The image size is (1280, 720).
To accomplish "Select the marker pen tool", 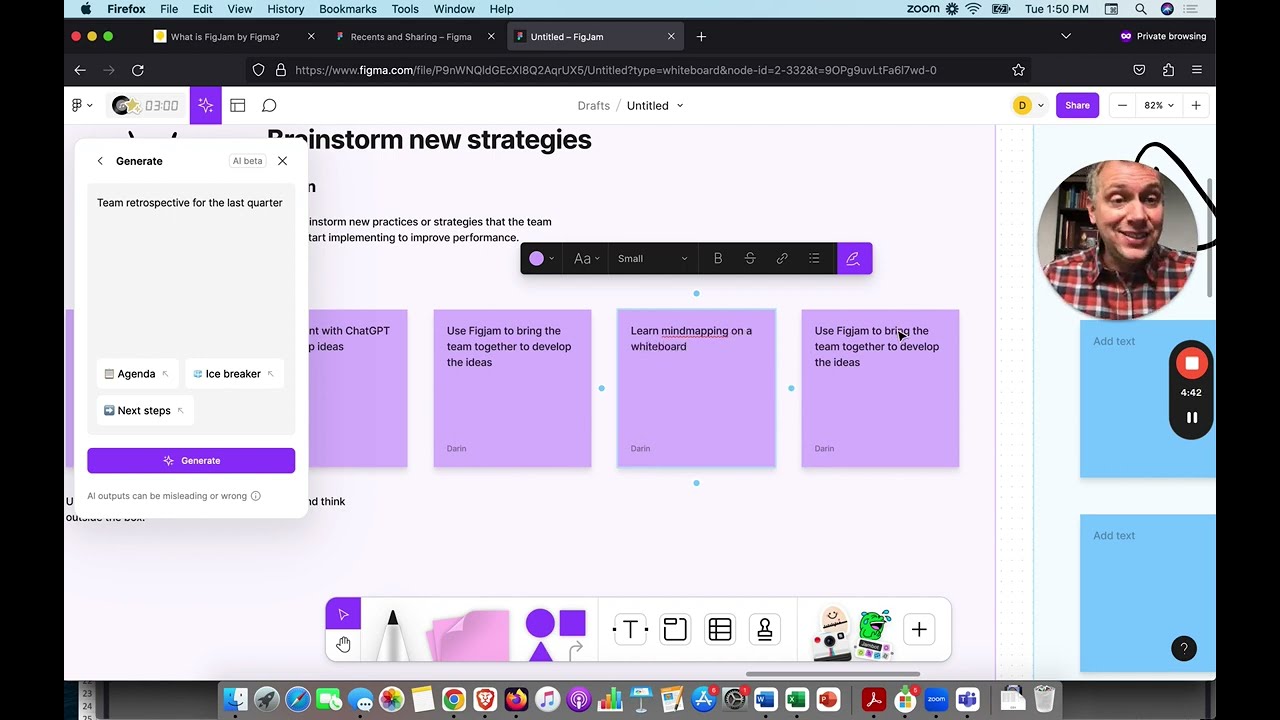I will click(x=392, y=636).
